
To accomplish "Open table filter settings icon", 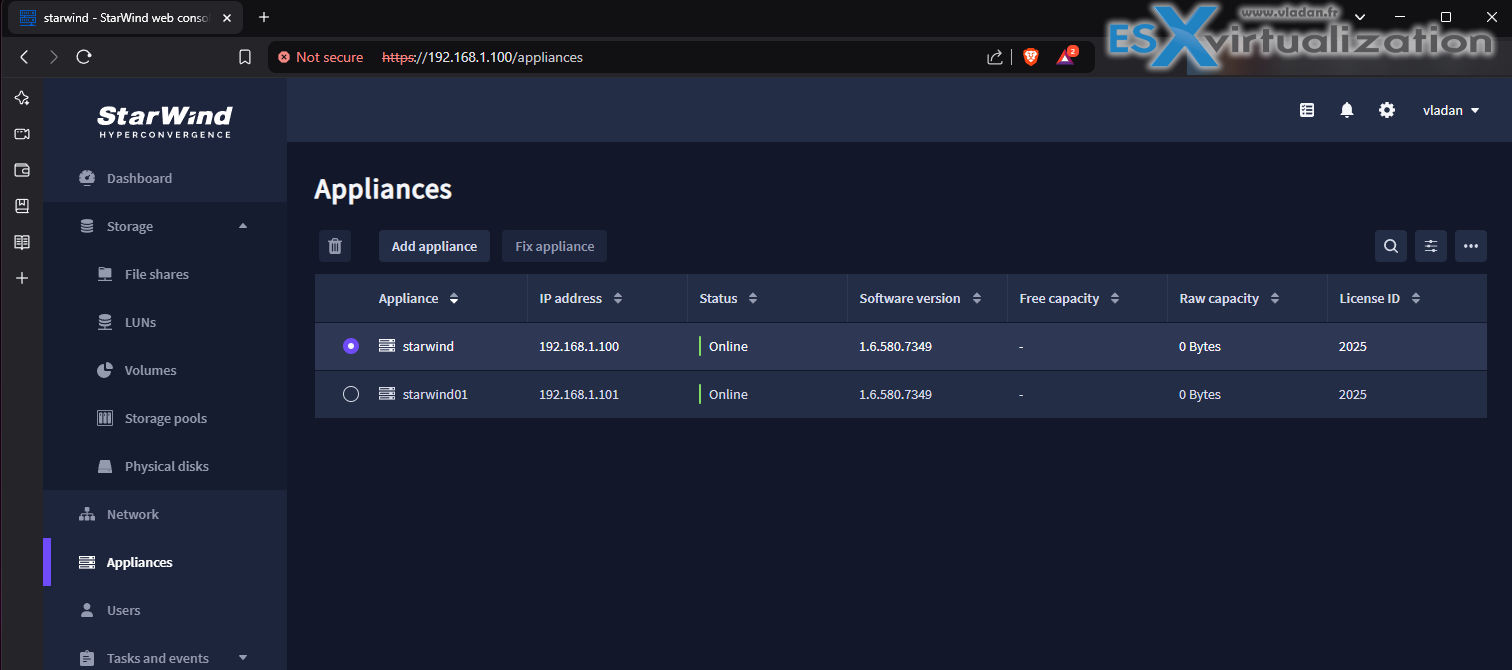I will pyautogui.click(x=1431, y=246).
